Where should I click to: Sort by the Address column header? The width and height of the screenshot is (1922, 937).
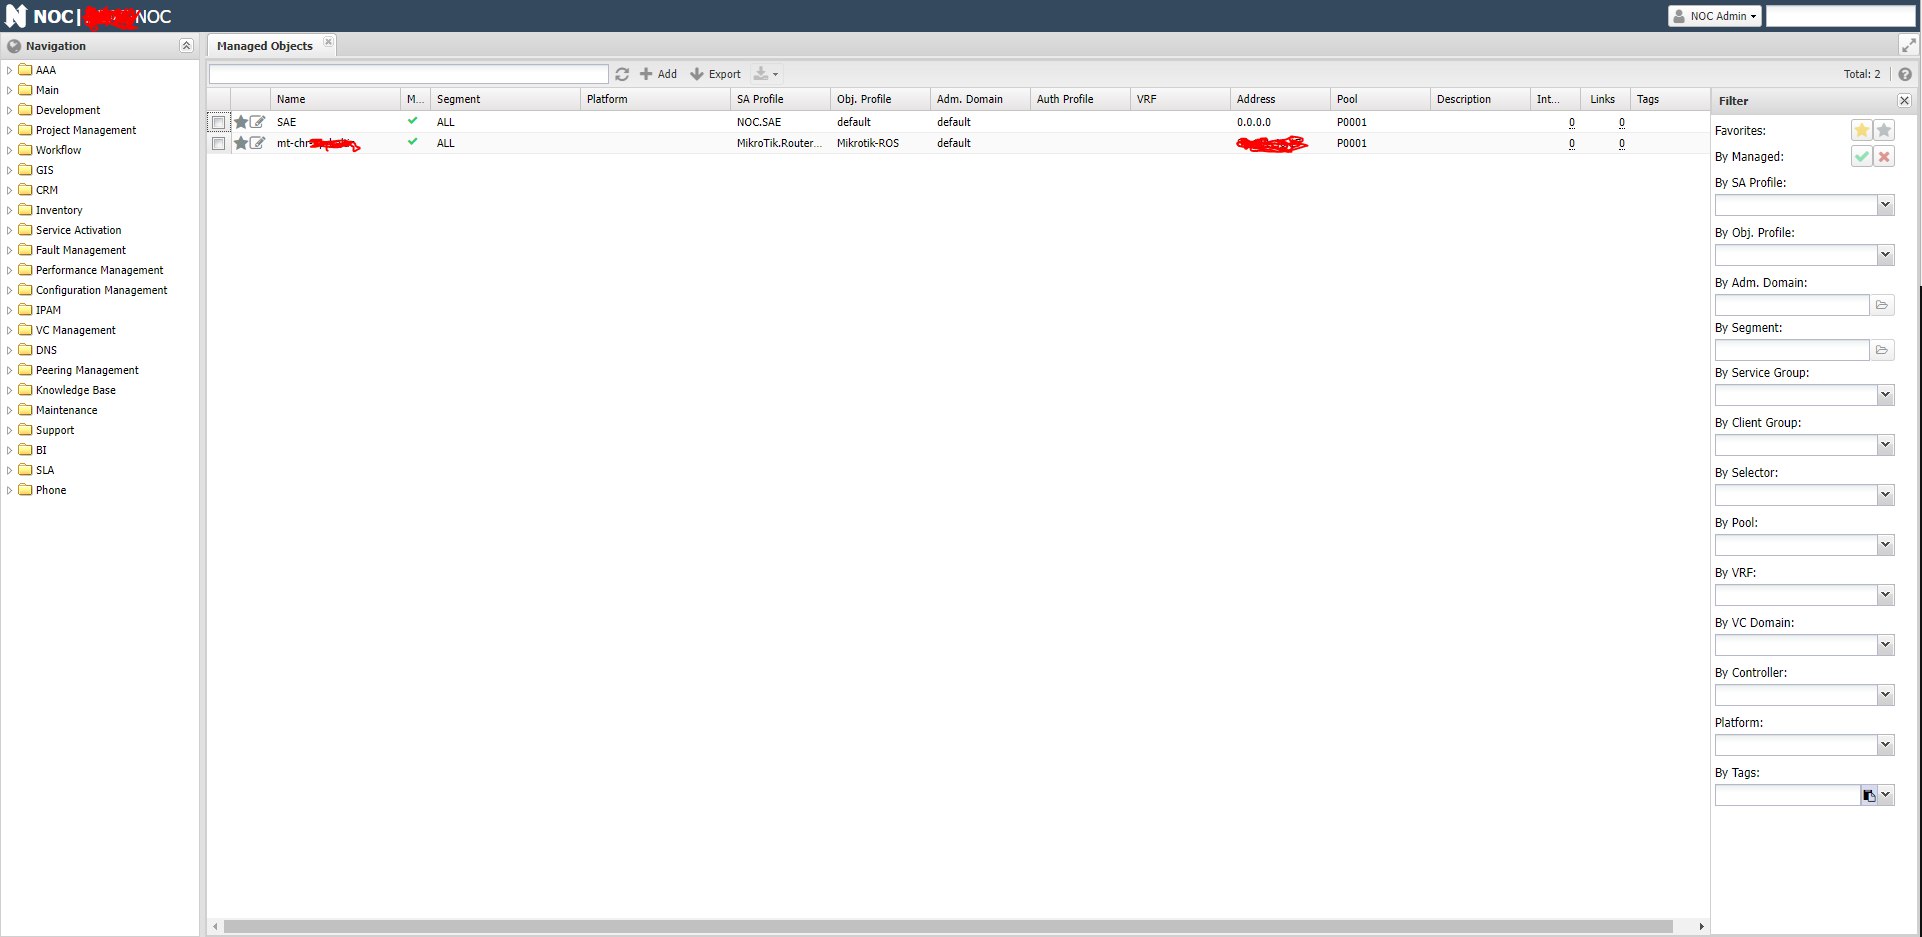click(x=1280, y=99)
